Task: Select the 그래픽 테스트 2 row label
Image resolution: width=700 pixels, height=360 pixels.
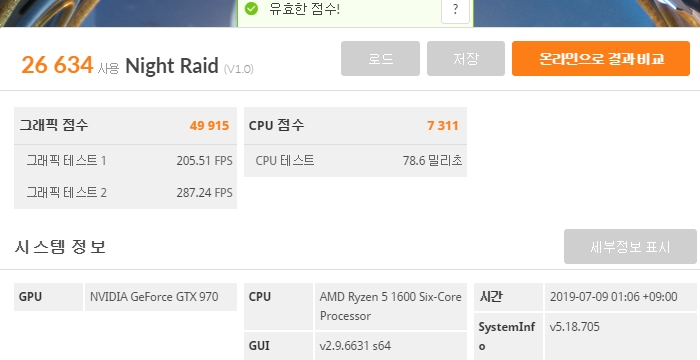Action: click(66, 193)
